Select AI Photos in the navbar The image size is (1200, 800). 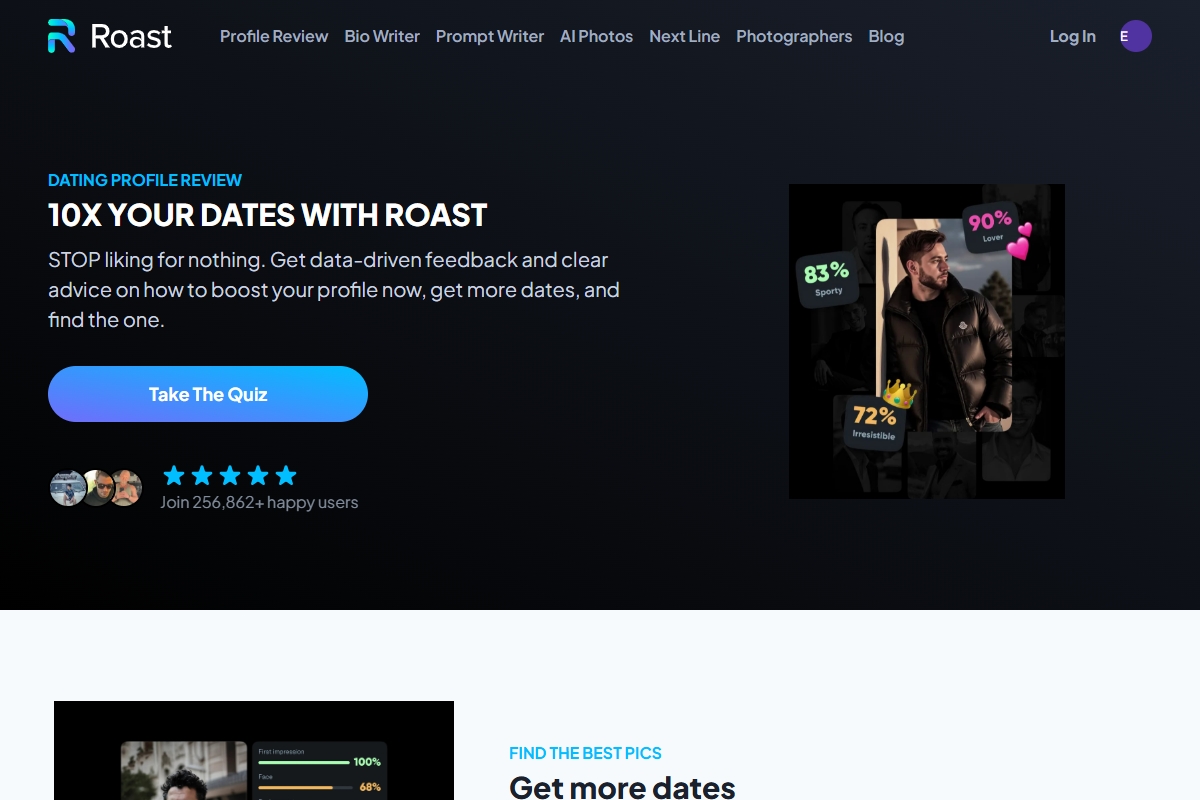596,36
